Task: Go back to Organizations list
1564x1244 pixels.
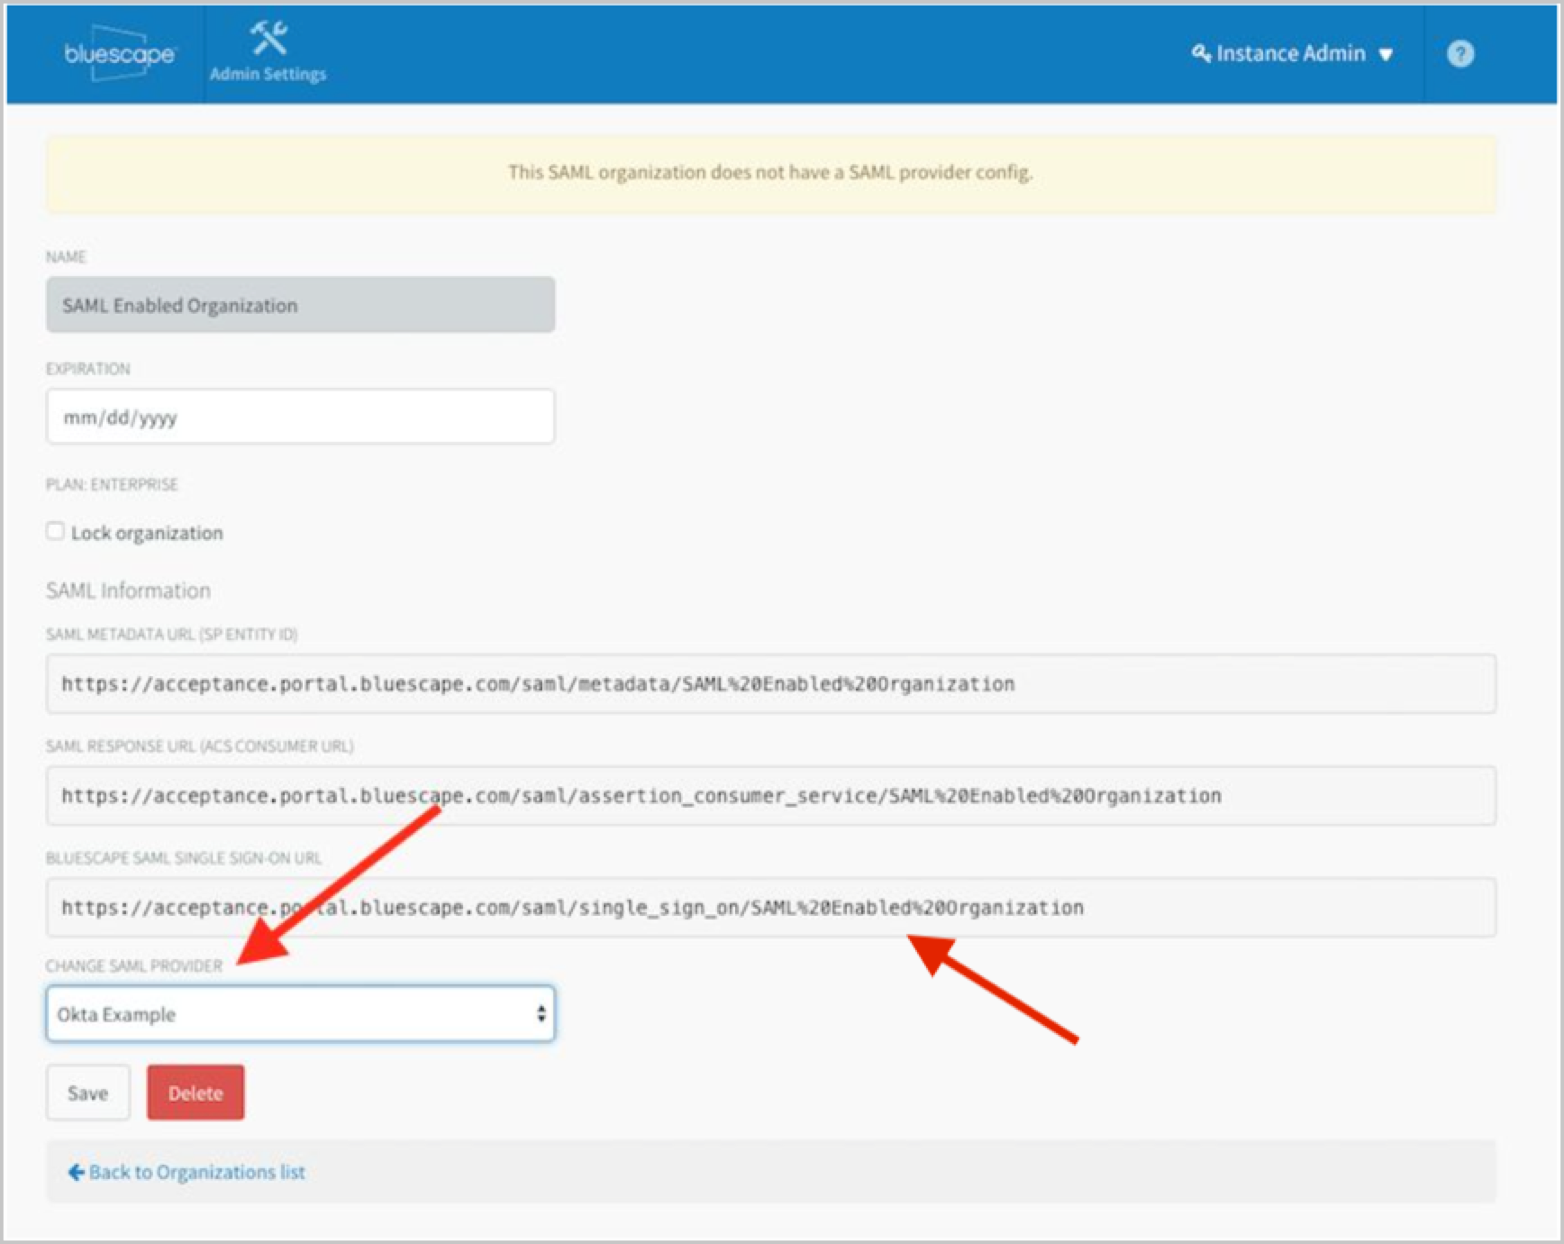Action: click(x=197, y=1172)
